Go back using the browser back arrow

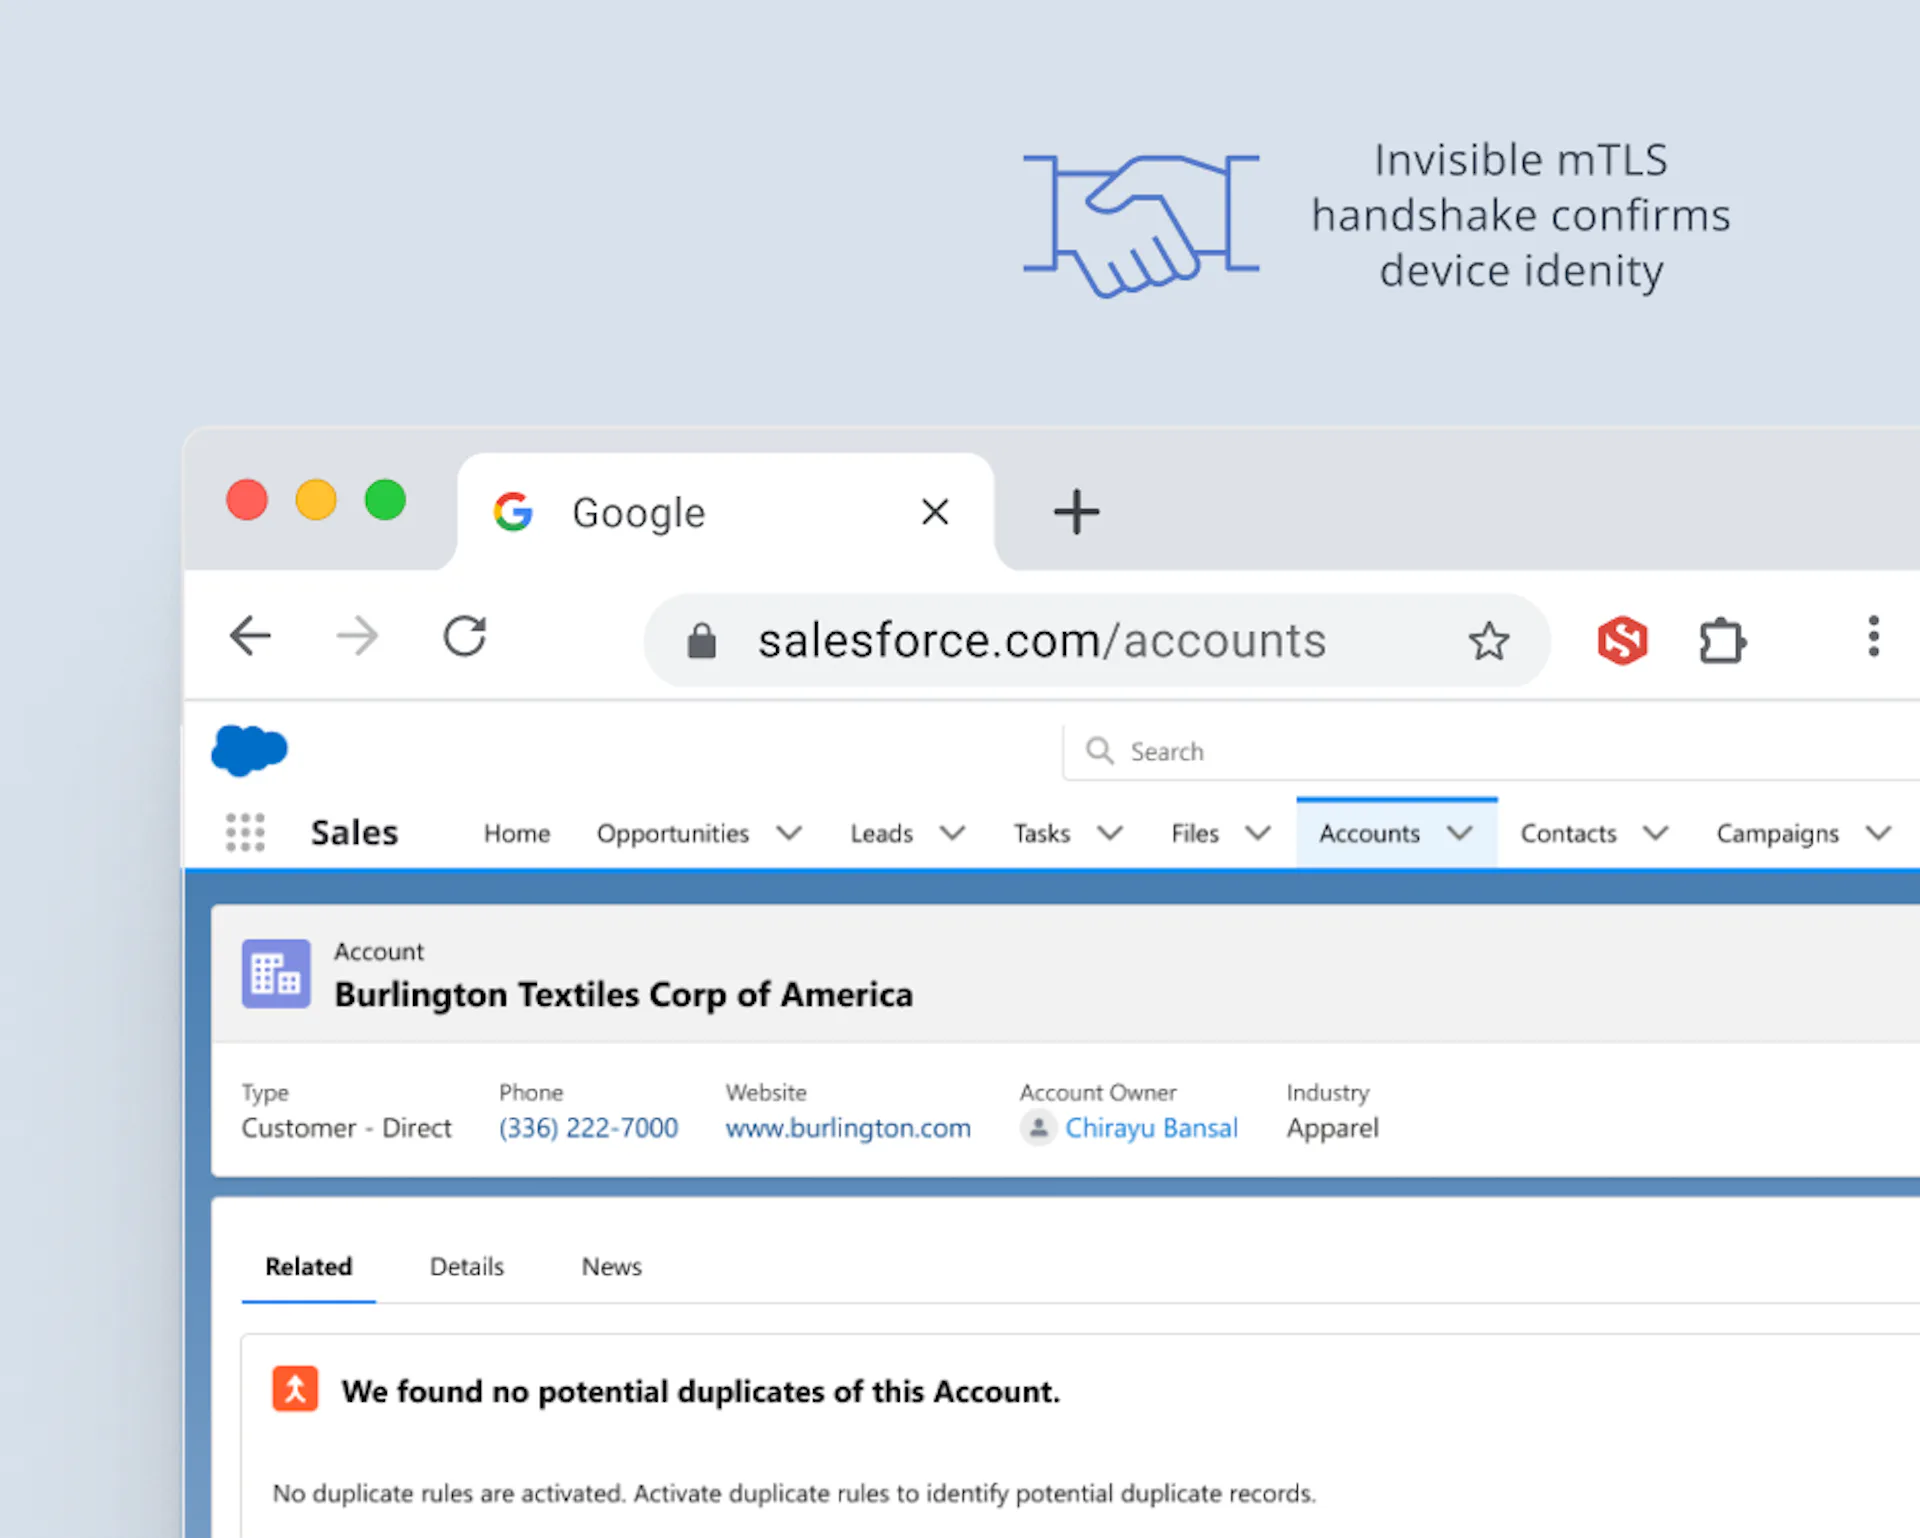pos(250,636)
